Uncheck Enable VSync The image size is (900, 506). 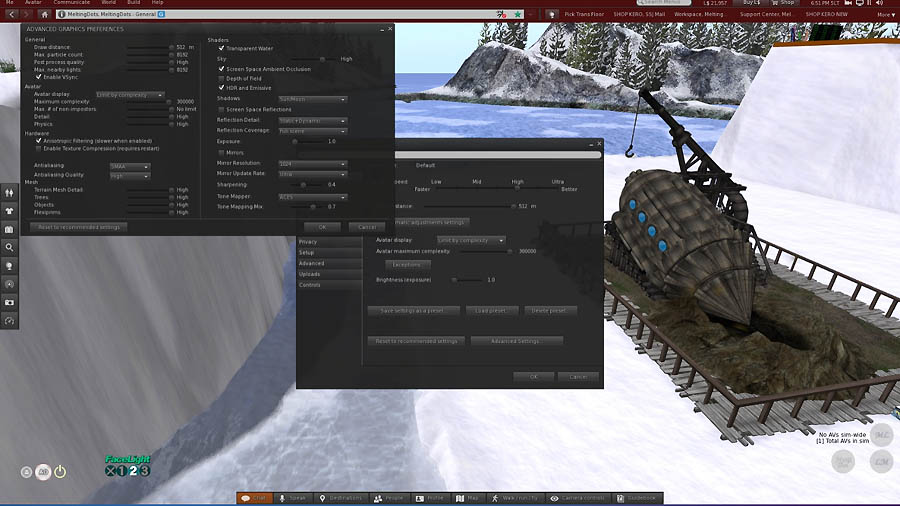[39, 77]
